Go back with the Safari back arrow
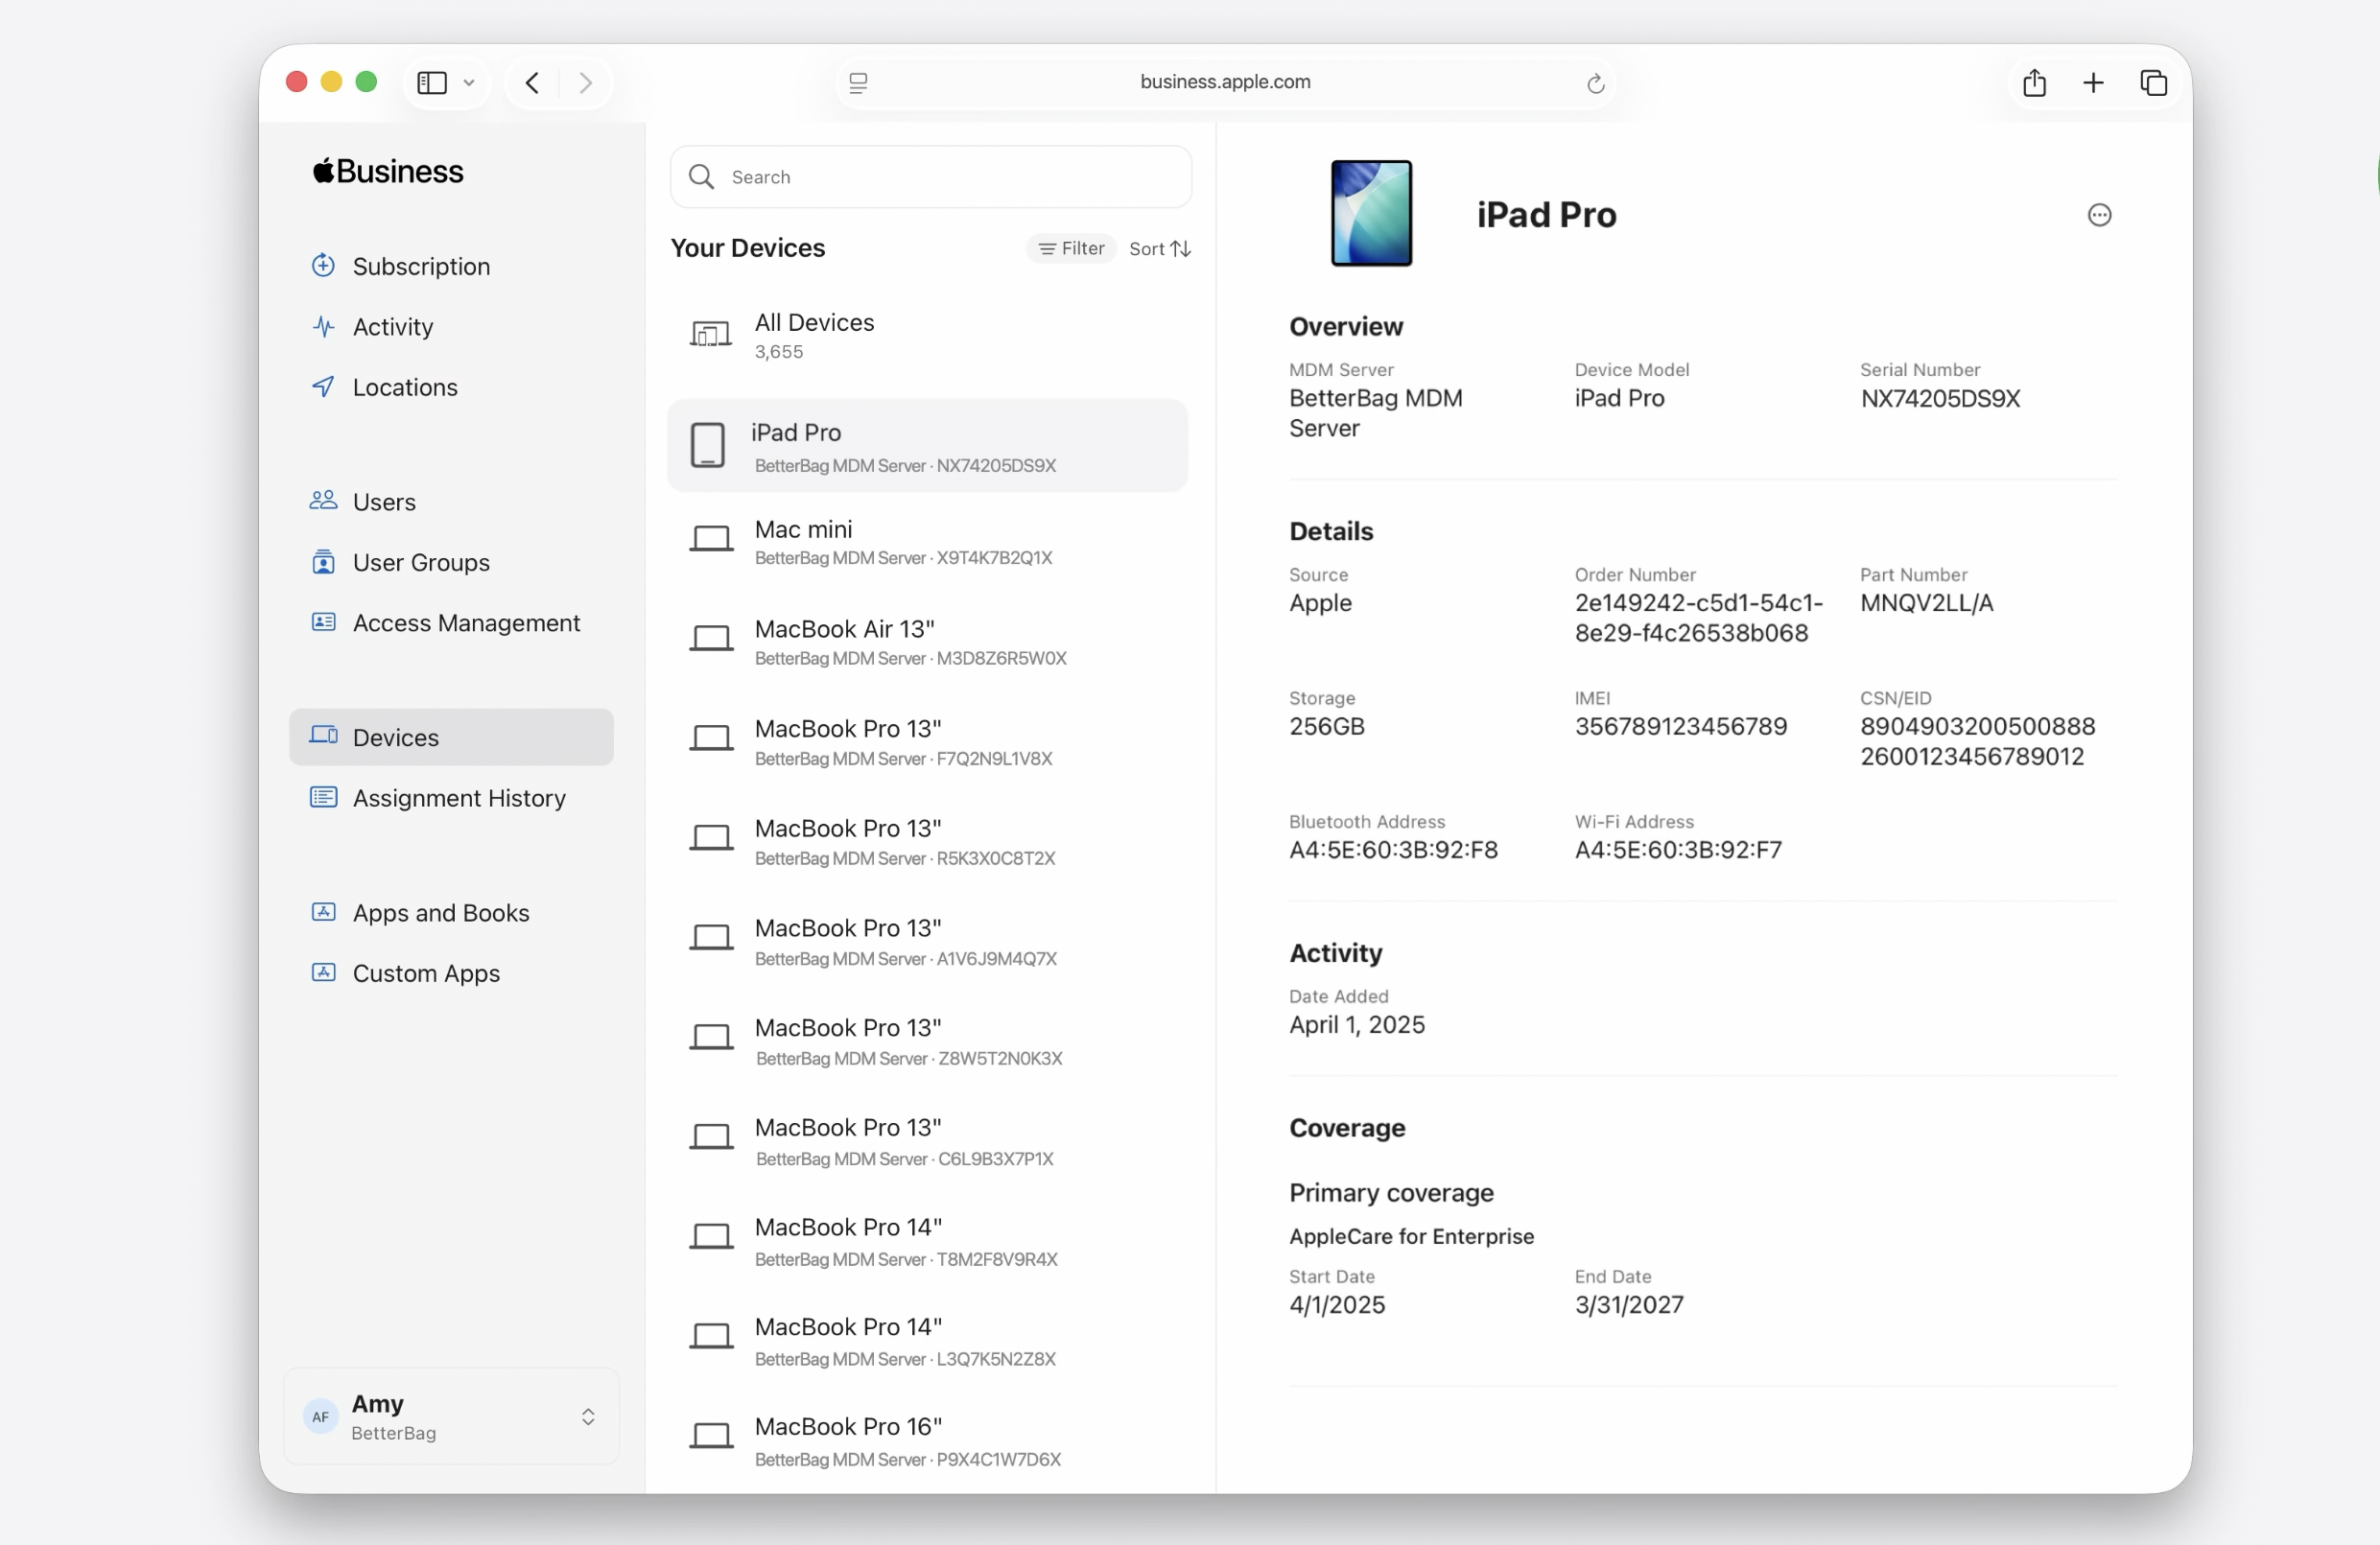 (x=533, y=82)
